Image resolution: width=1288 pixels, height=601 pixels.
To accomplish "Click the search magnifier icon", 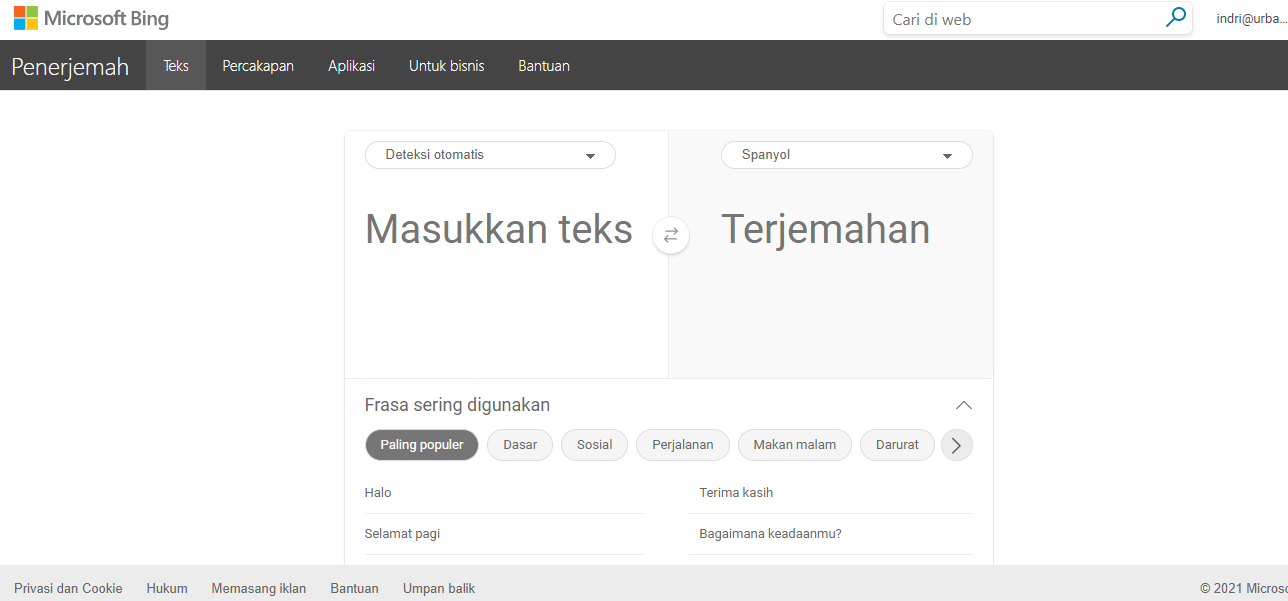I will (1175, 18).
